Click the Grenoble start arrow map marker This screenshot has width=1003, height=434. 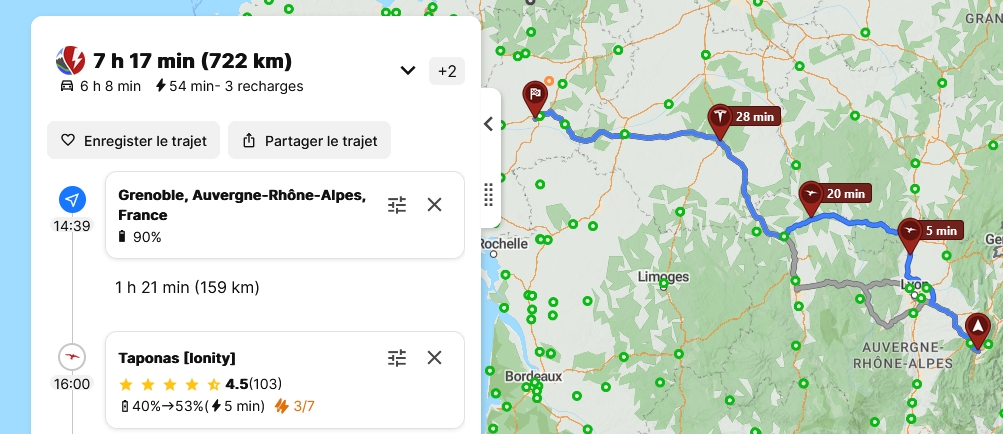click(x=977, y=327)
